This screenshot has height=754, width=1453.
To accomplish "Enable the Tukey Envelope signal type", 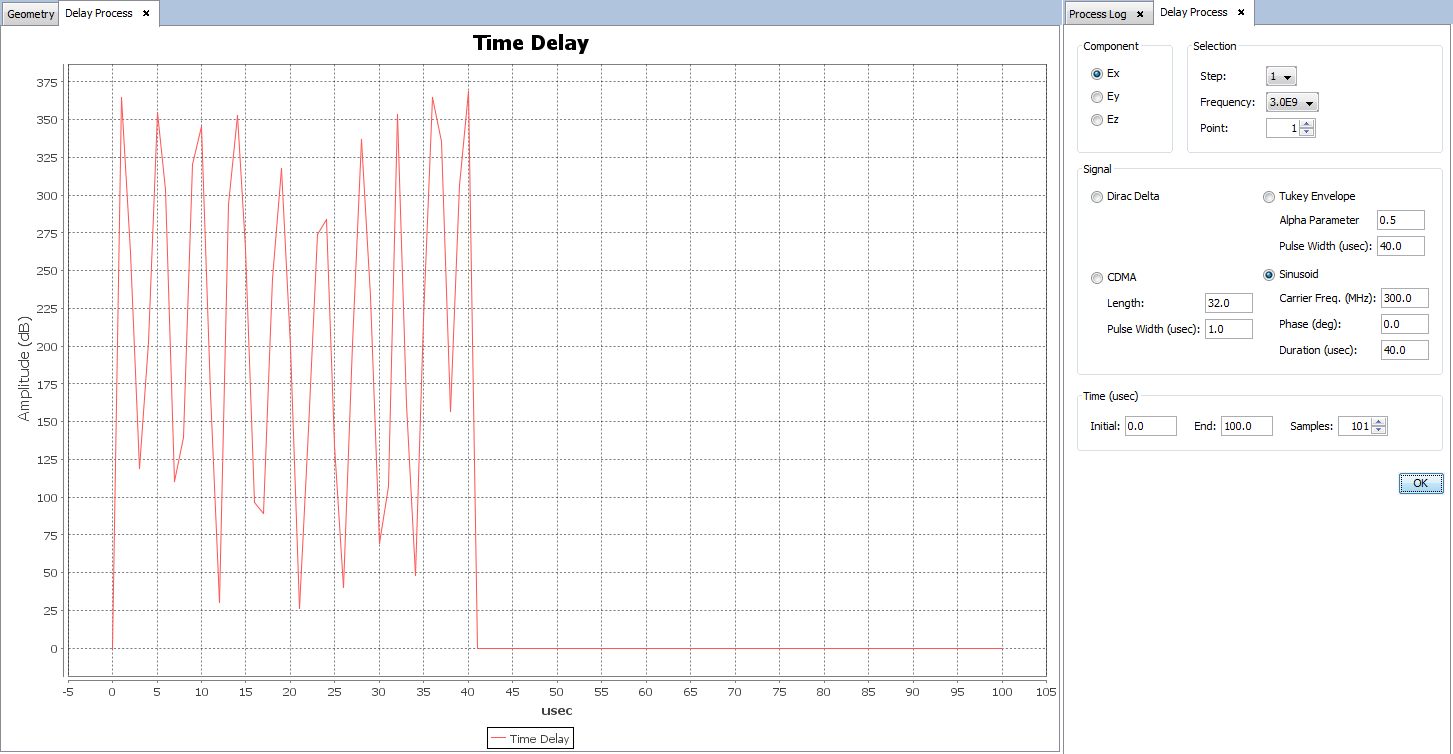I will click(x=1269, y=197).
